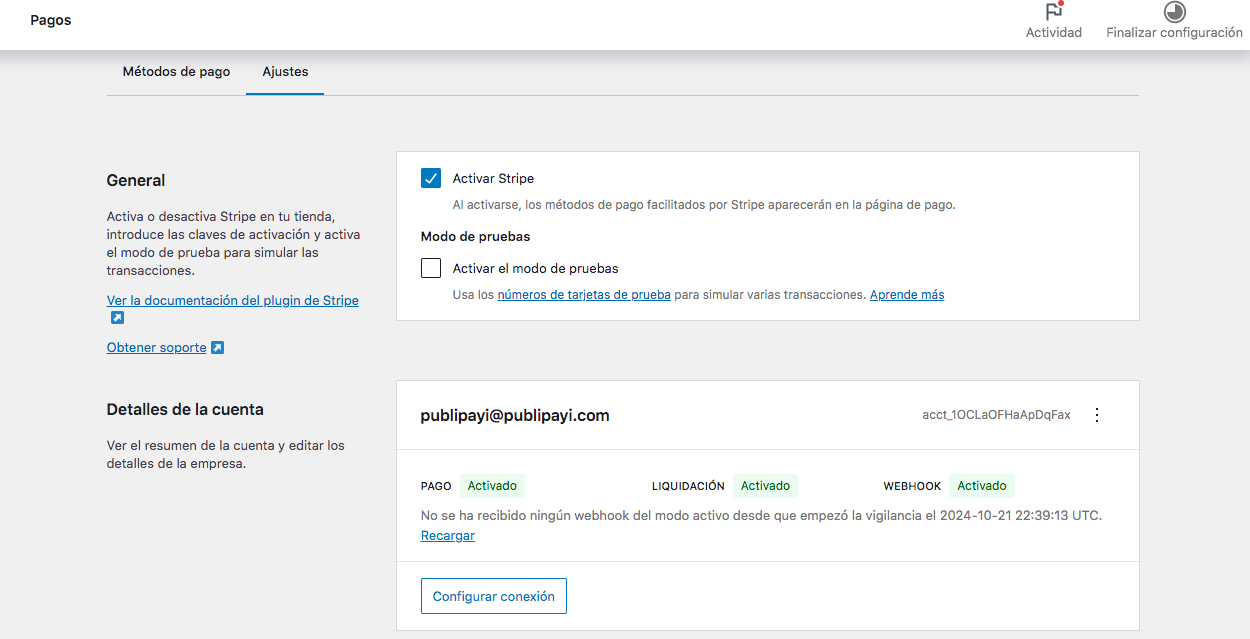This screenshot has height=639, width=1250.
Task: Select the Ajustes tab
Action: coord(285,72)
